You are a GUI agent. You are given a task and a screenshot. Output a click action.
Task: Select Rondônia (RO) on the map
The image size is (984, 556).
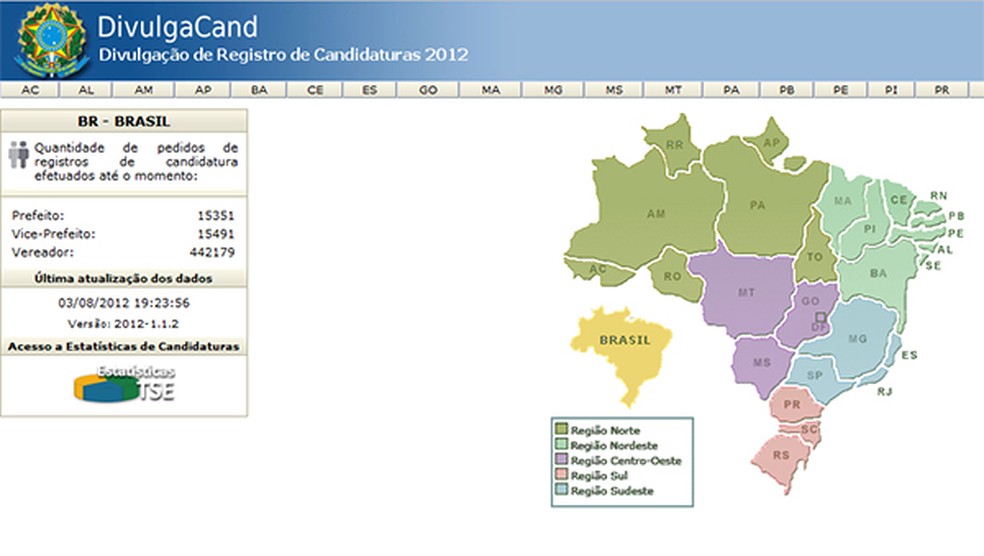point(673,276)
